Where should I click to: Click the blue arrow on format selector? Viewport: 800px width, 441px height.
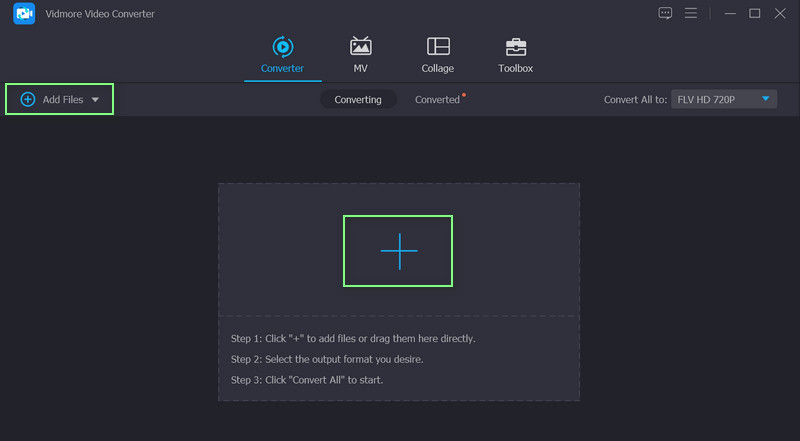pos(765,99)
